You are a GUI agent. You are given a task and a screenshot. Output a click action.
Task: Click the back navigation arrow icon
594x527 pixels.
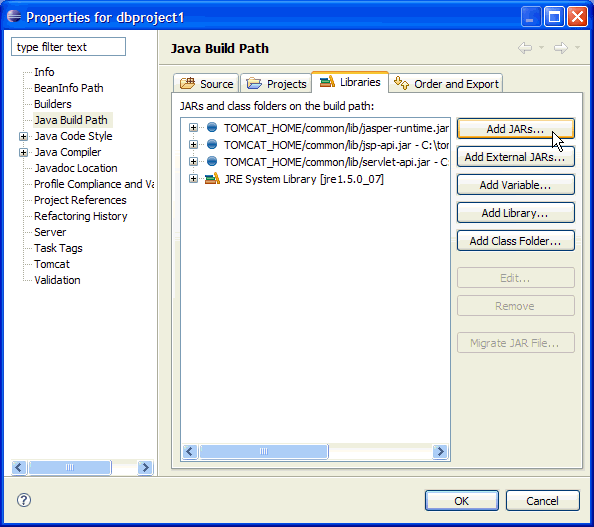point(525,48)
